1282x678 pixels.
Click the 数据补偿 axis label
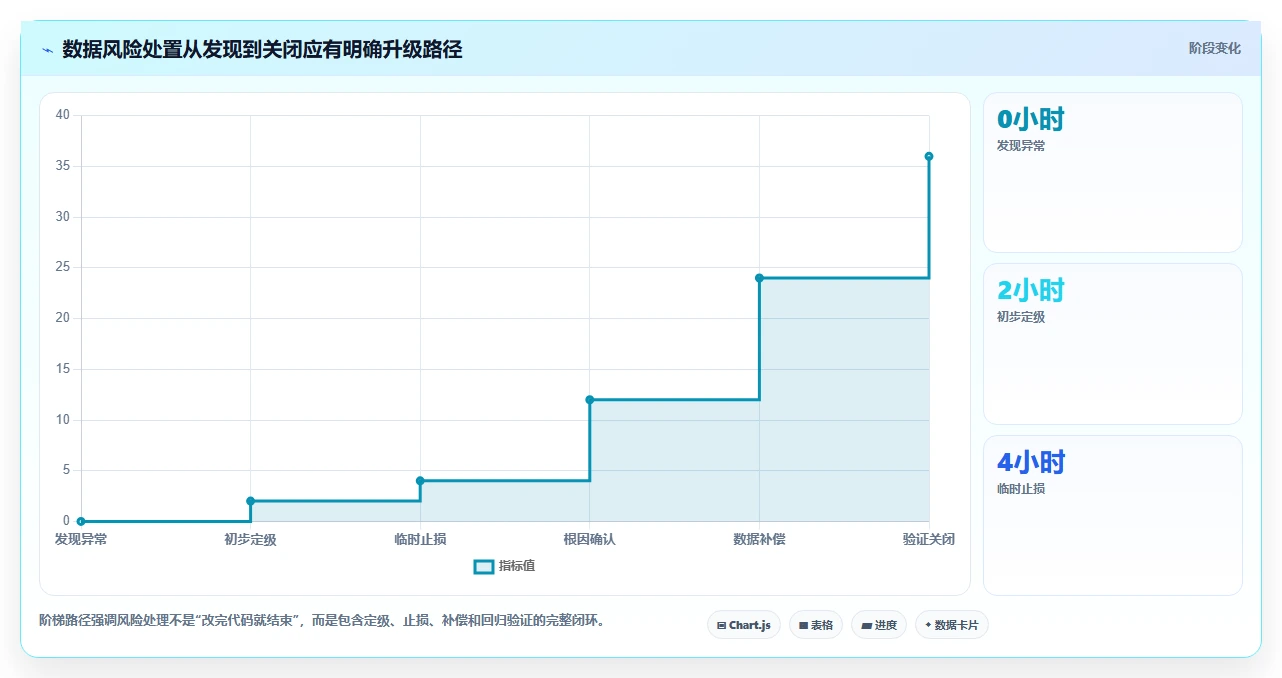pyautogui.click(x=759, y=540)
